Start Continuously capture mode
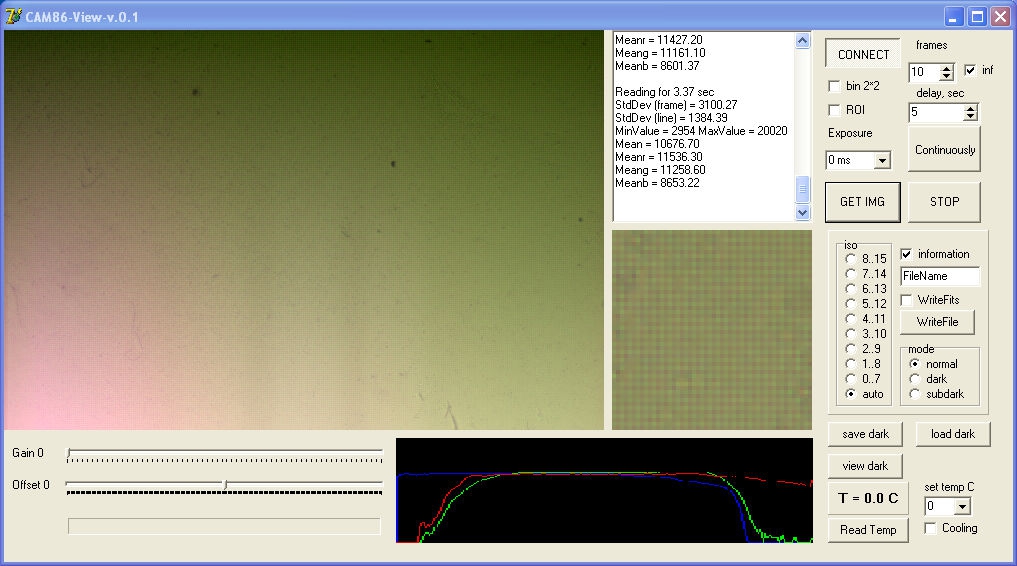The image size is (1017, 566). [x=944, y=150]
